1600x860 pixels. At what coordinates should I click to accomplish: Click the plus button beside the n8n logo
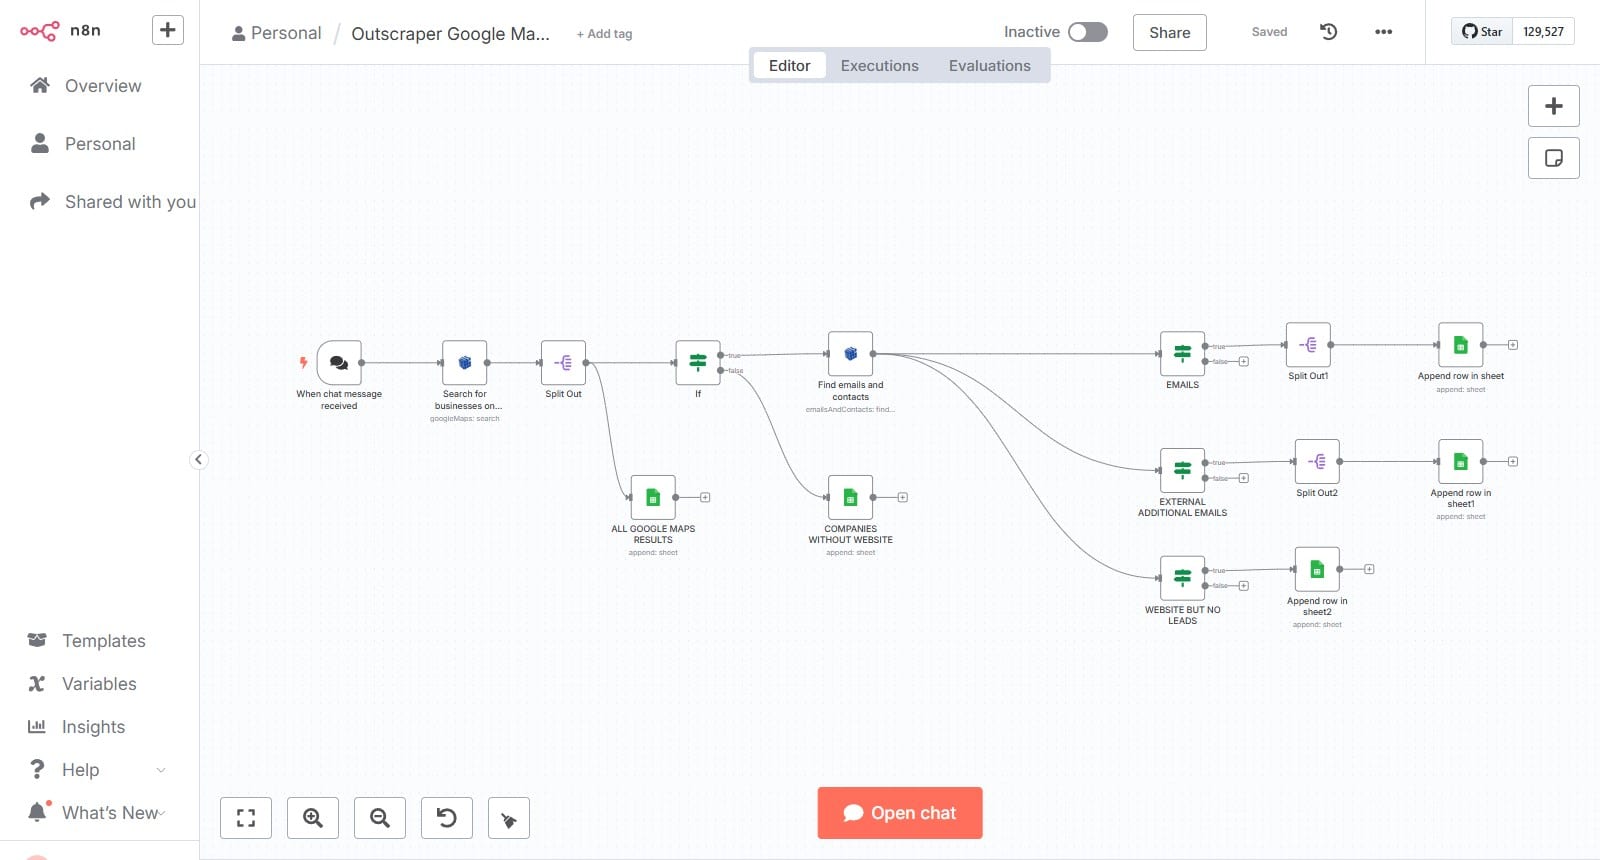(x=168, y=30)
